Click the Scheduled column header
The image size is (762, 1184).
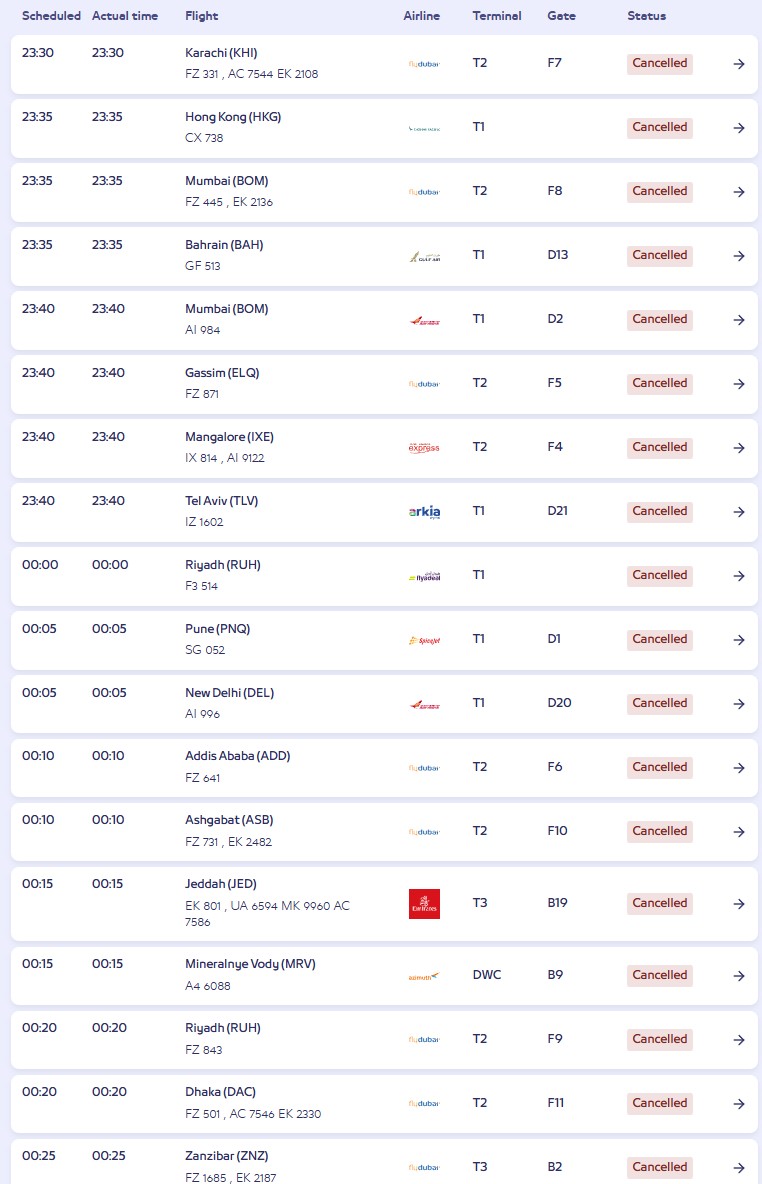coord(51,16)
